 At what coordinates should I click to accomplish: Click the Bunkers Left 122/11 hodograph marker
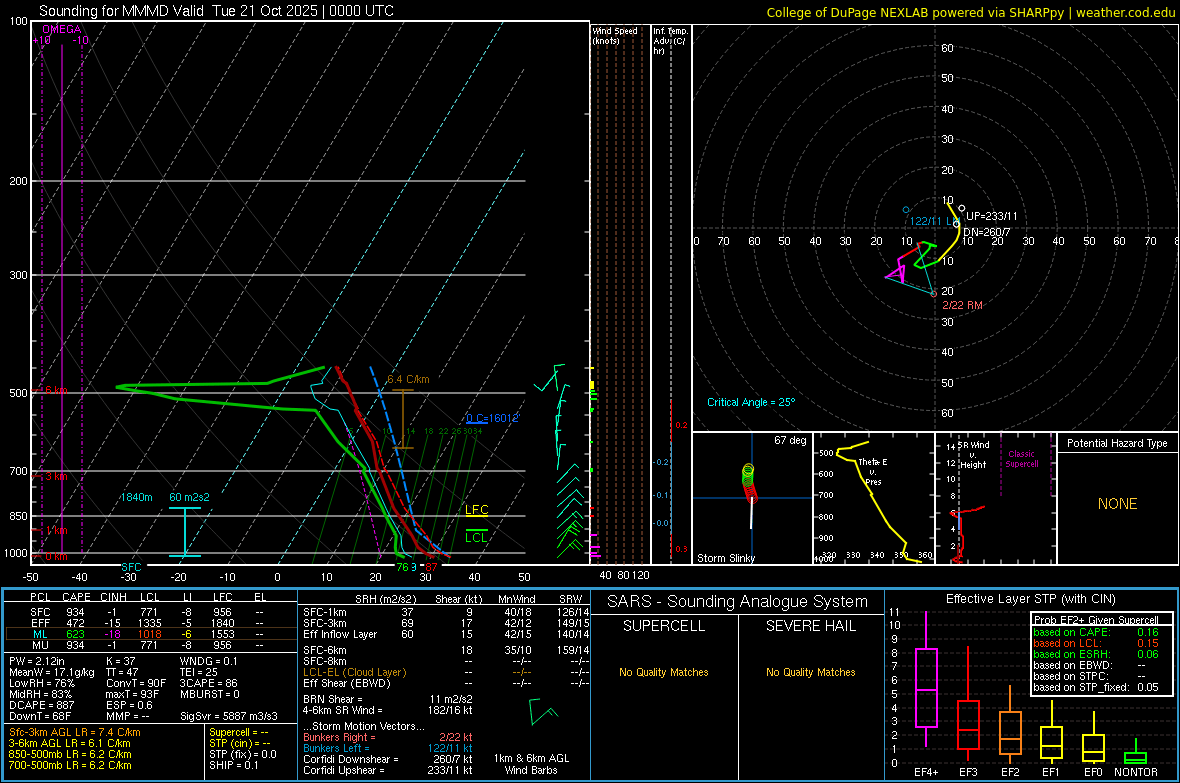pos(907,211)
